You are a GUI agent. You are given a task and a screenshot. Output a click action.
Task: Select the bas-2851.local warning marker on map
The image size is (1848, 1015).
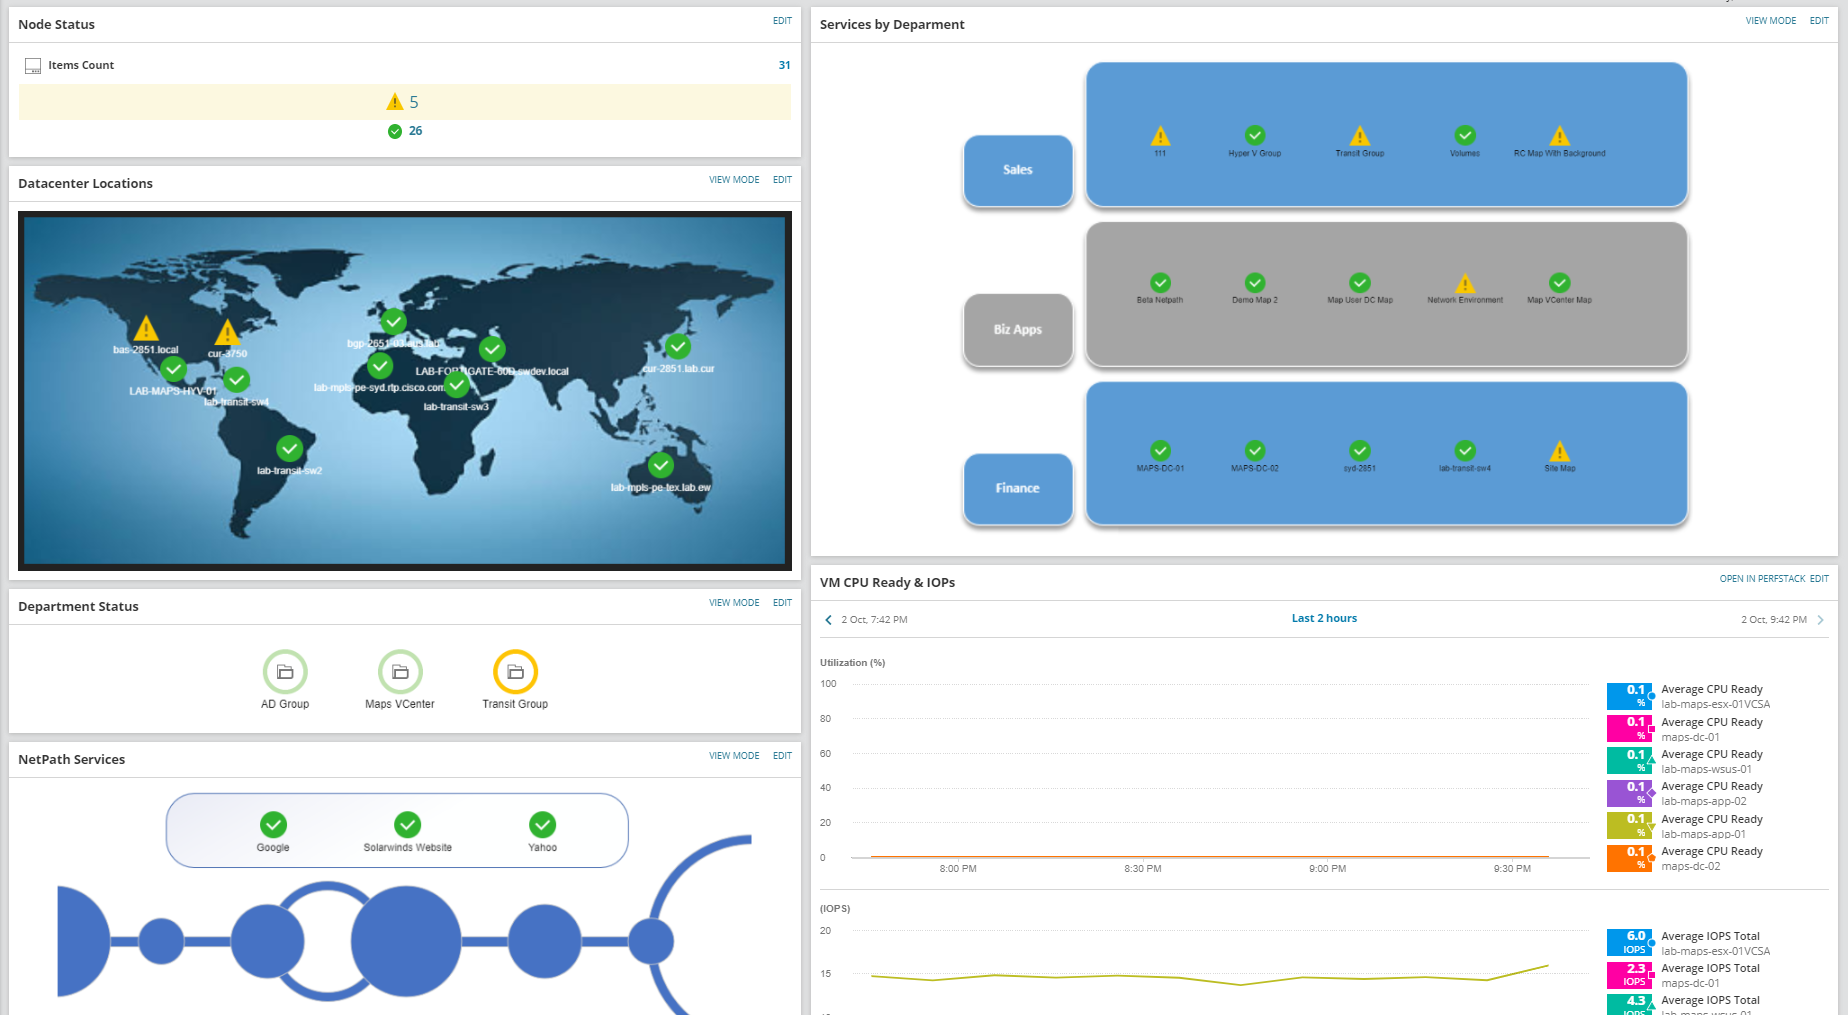[146, 328]
